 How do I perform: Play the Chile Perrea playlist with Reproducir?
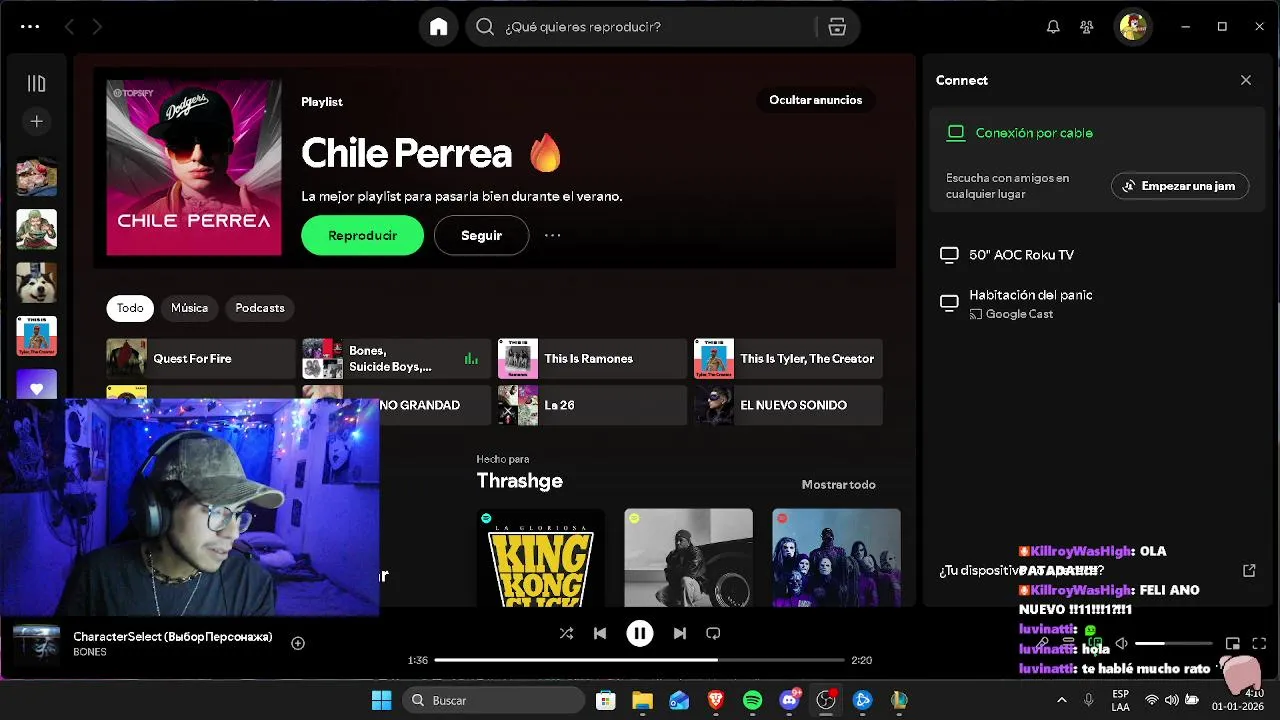tap(362, 235)
